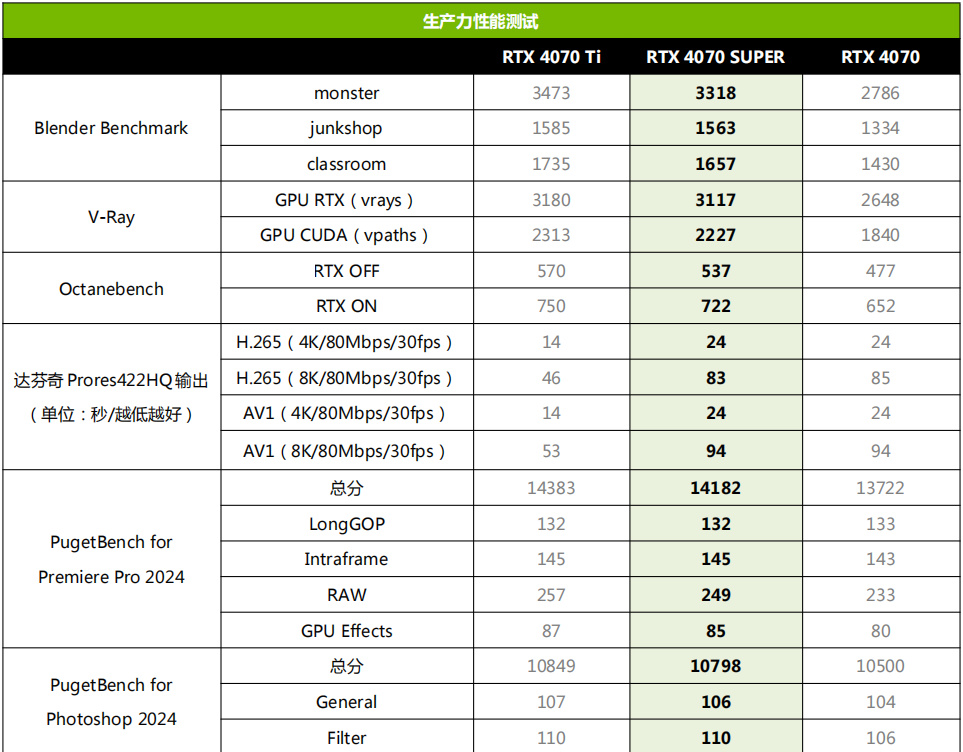Select the LongGOP row label
The width and height of the screenshot is (963, 752).
346,524
